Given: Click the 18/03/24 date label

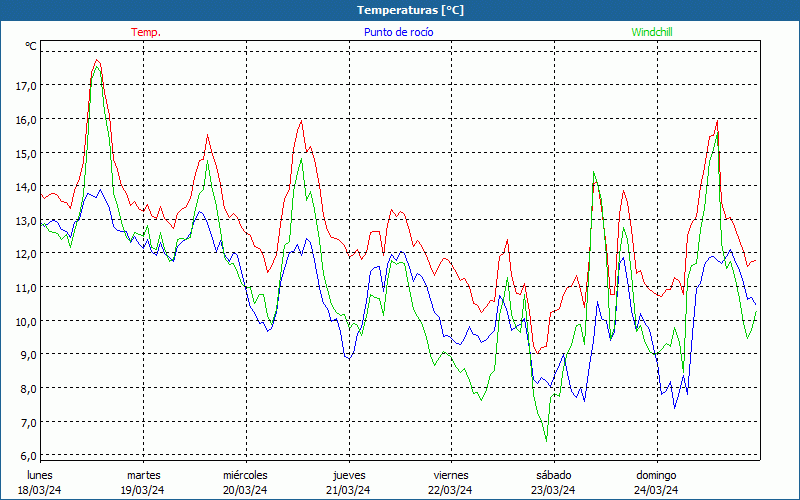Looking at the screenshot, I should pyautogui.click(x=40, y=490).
